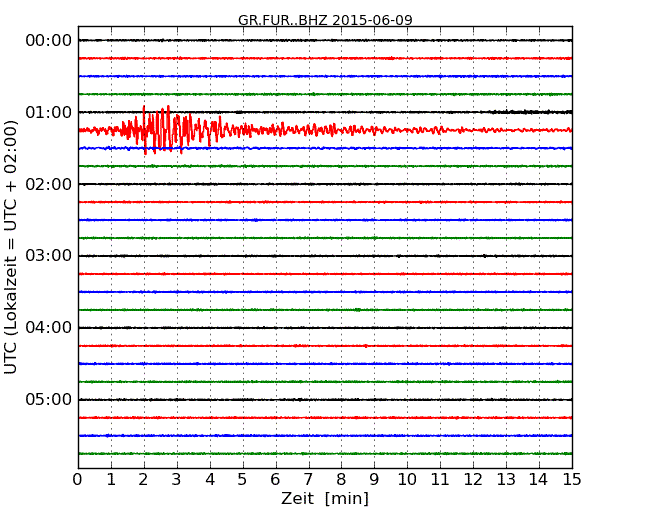Select the 05:00 time label
The image size is (650, 520).
pyautogui.click(x=49, y=399)
